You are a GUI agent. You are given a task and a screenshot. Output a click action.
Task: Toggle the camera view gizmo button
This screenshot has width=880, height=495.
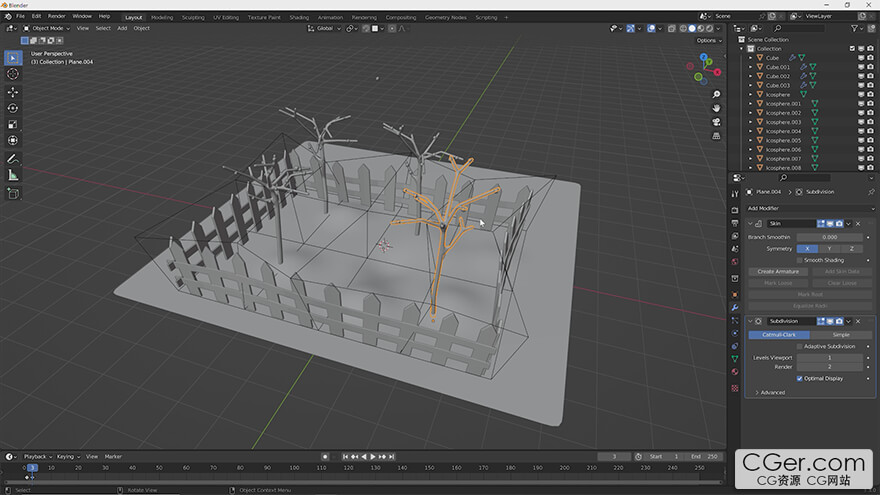(717, 122)
